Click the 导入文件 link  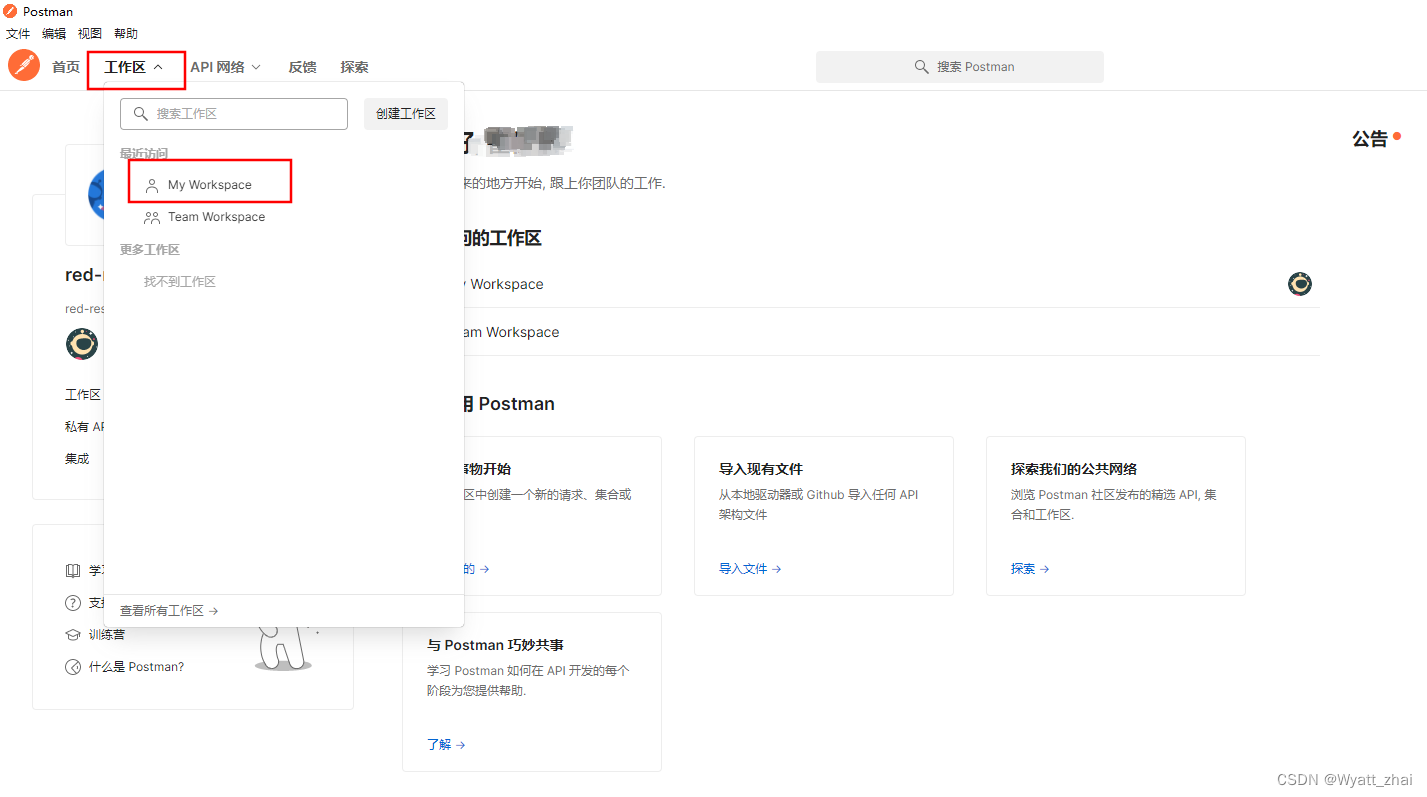tap(750, 569)
